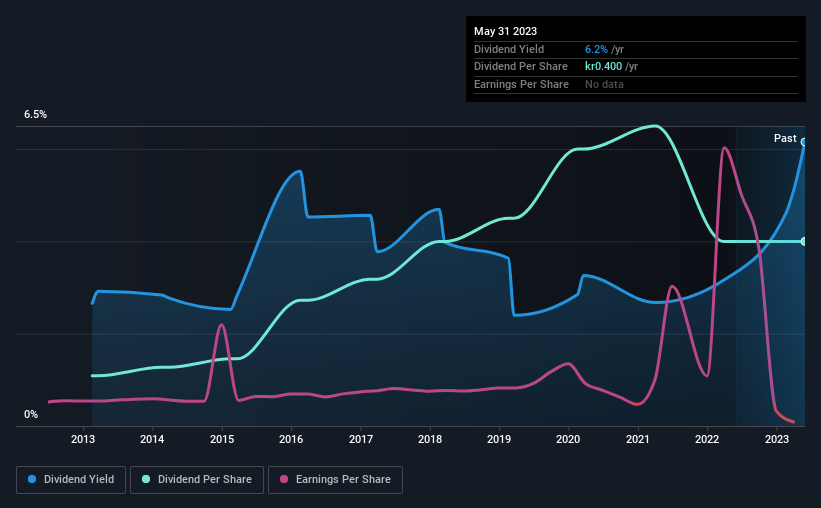Click the teal Dividend Per Share endpoint marker
This screenshot has width=821, height=508.
pyautogui.click(x=804, y=241)
